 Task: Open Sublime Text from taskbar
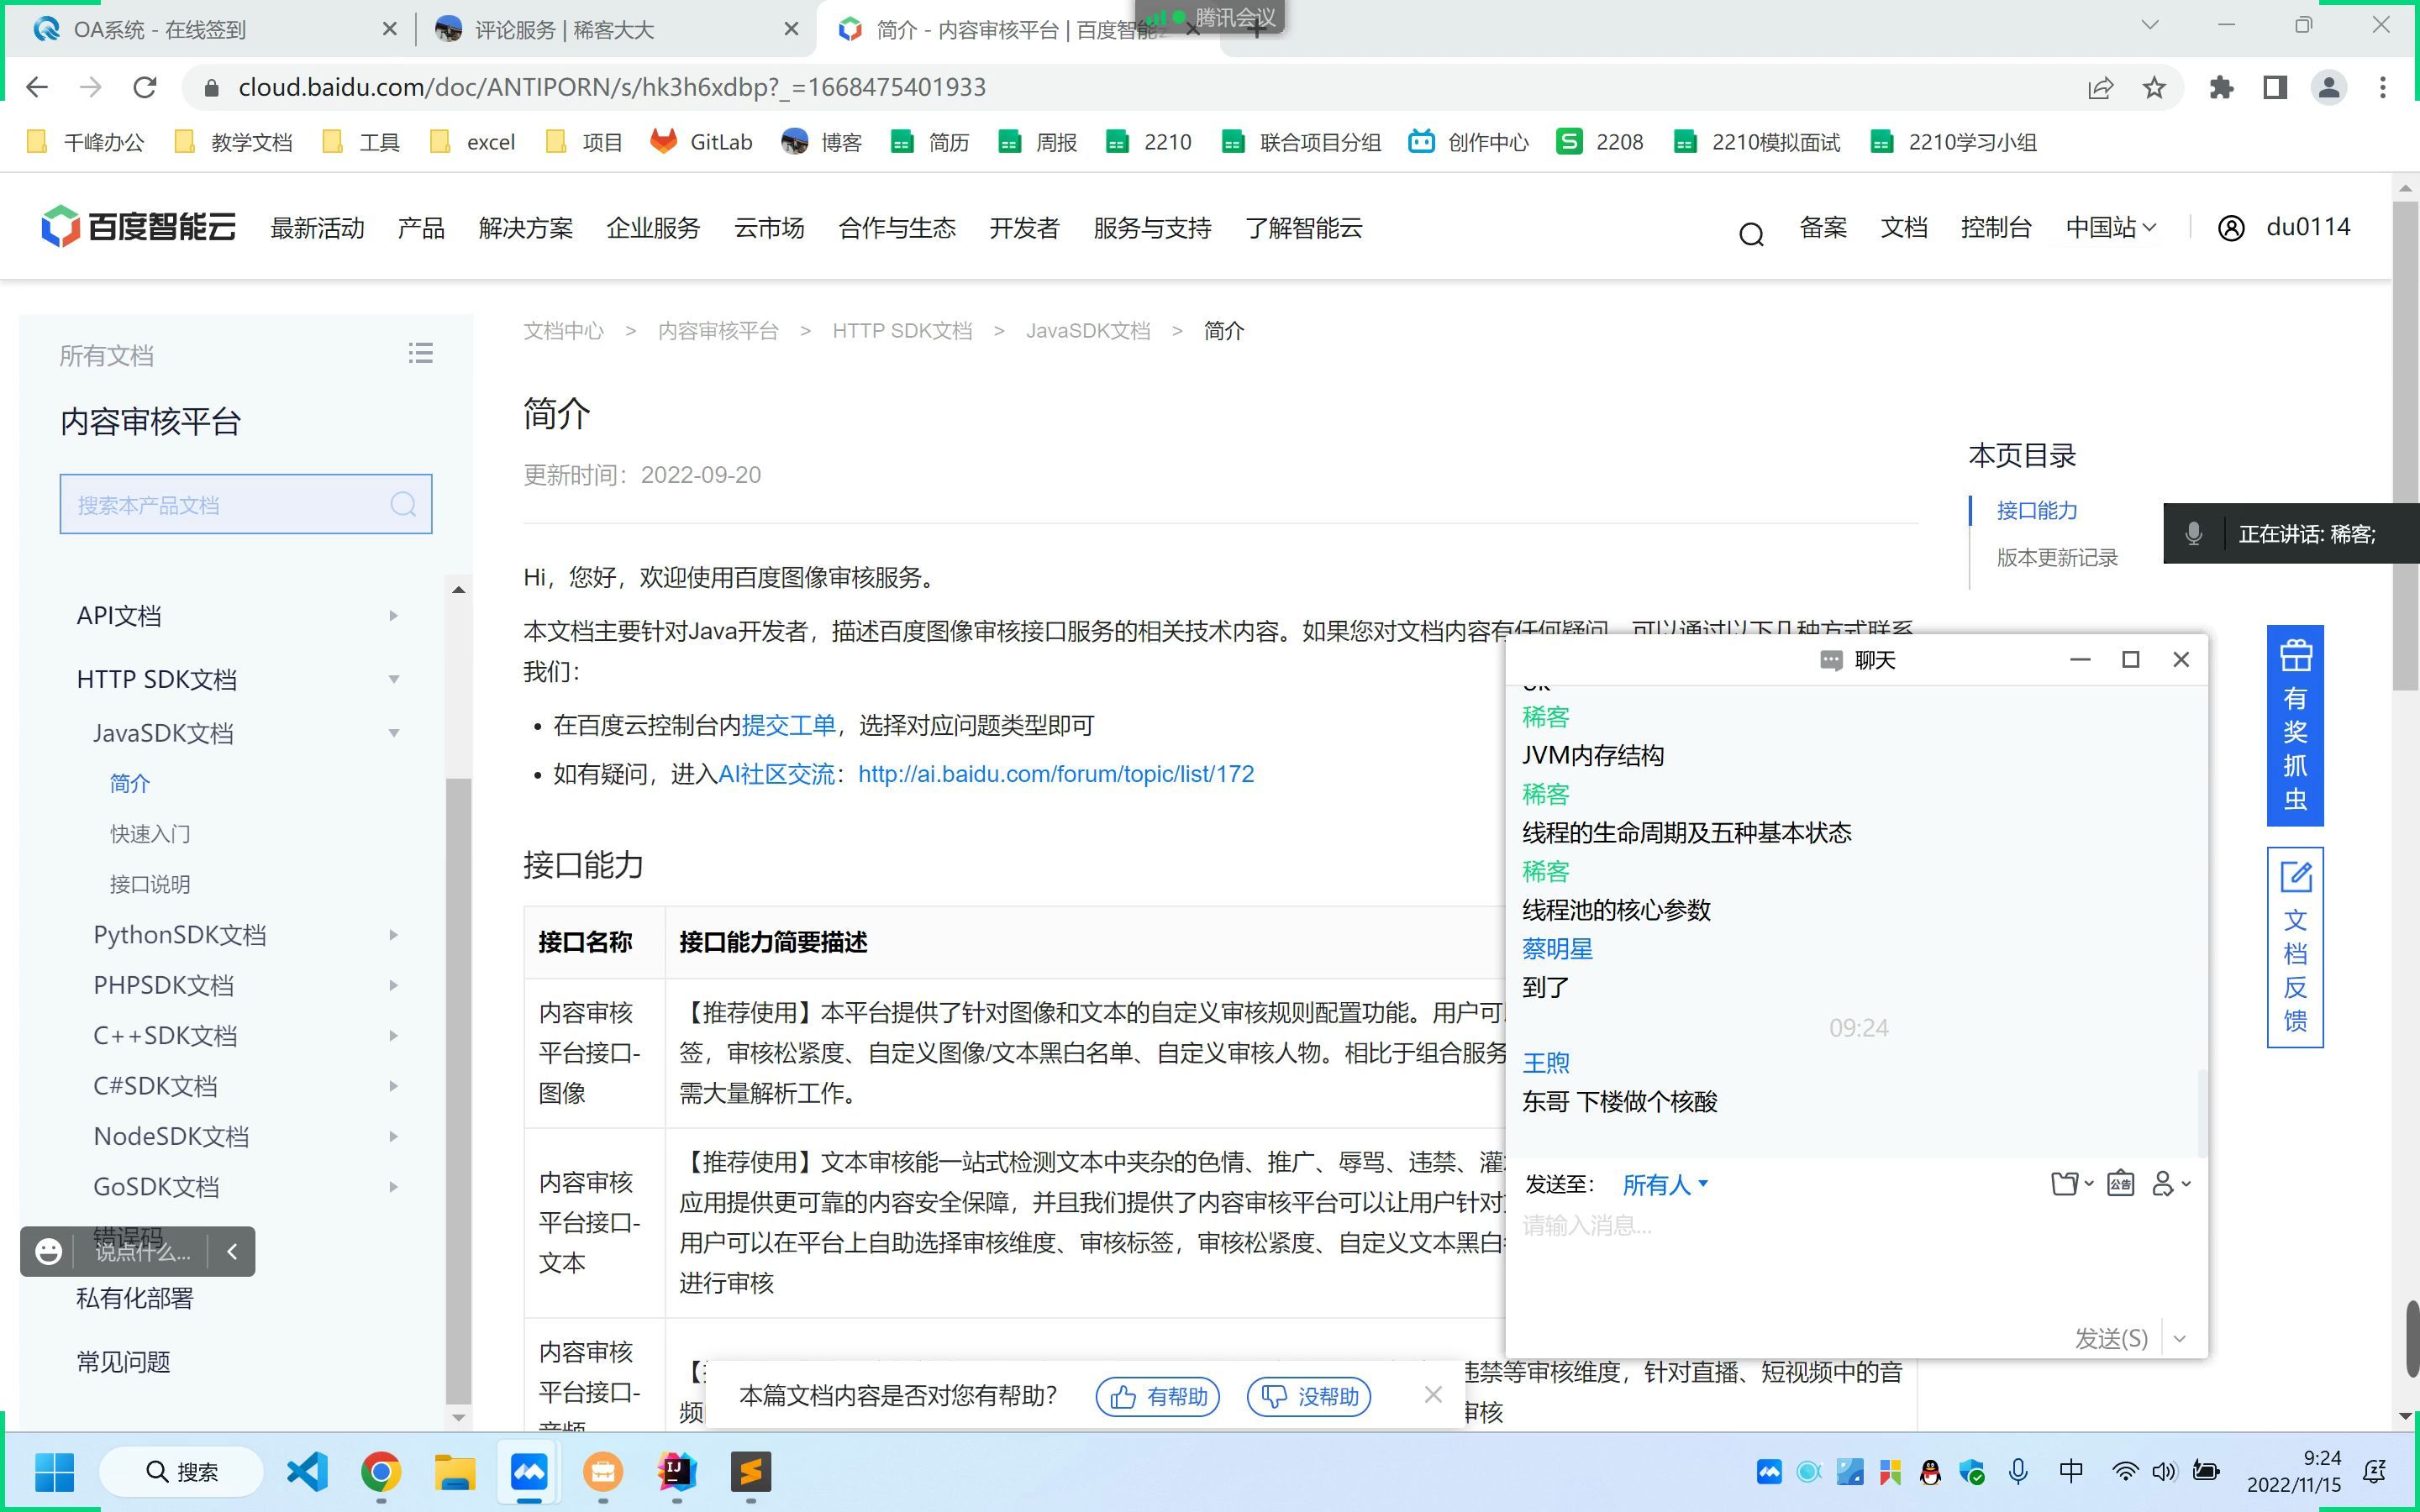pyautogui.click(x=751, y=1471)
